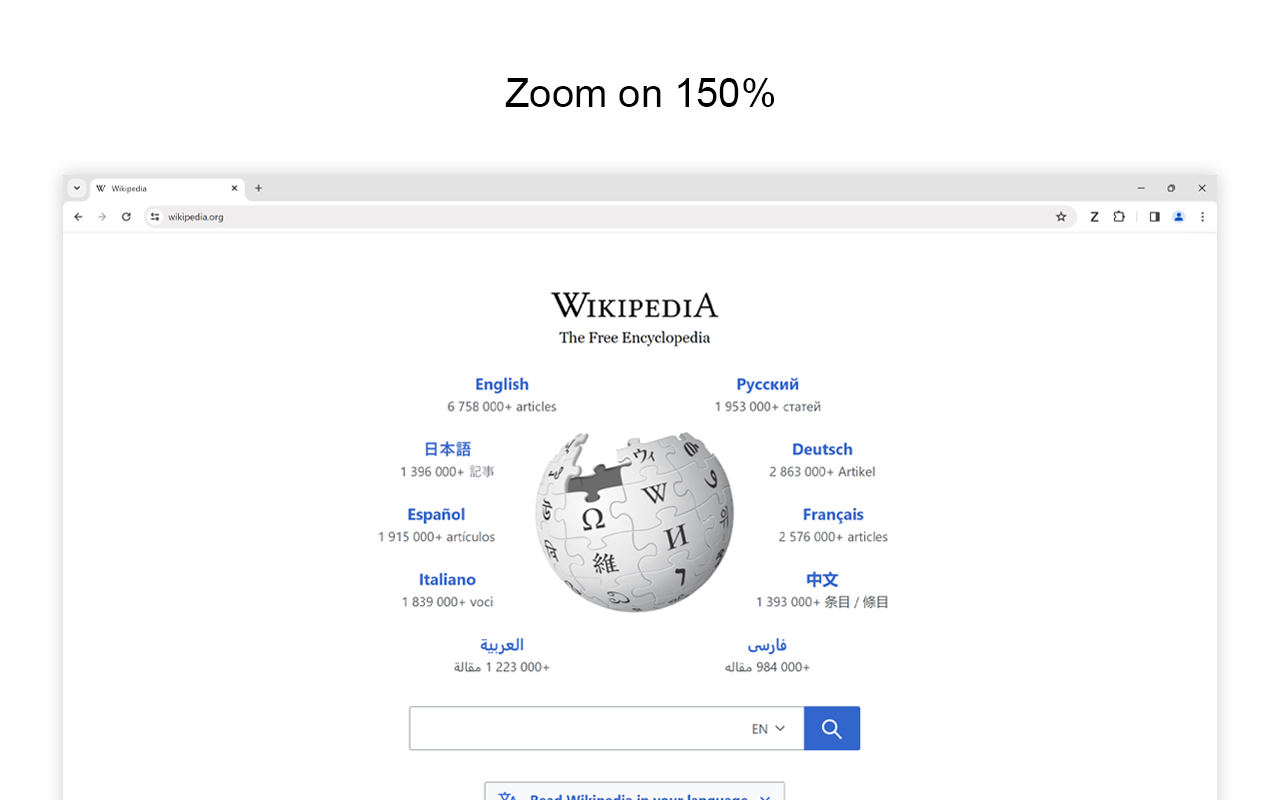Click the side panel icon

pyautogui.click(x=1154, y=216)
